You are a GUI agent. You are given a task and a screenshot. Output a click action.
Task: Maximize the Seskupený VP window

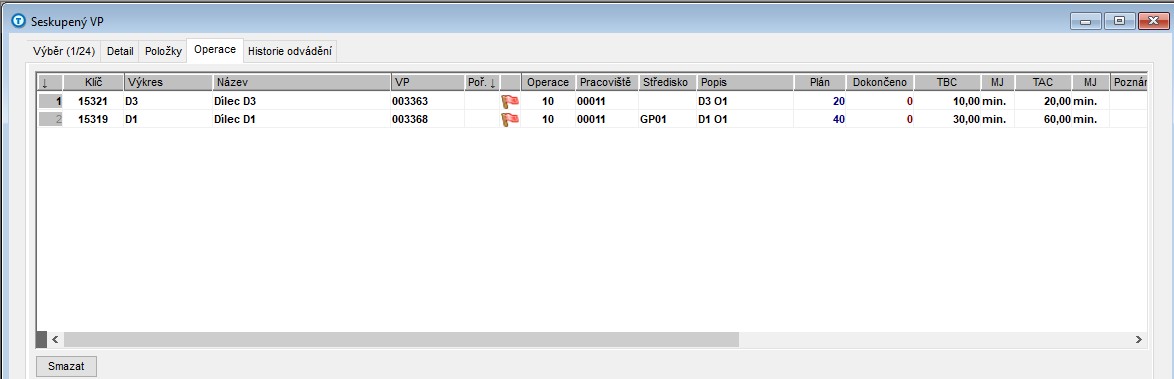click(x=1120, y=22)
